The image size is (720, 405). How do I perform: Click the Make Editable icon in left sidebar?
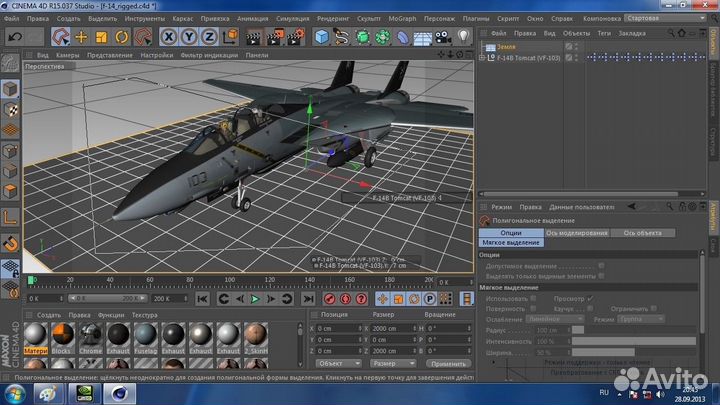pos(10,64)
